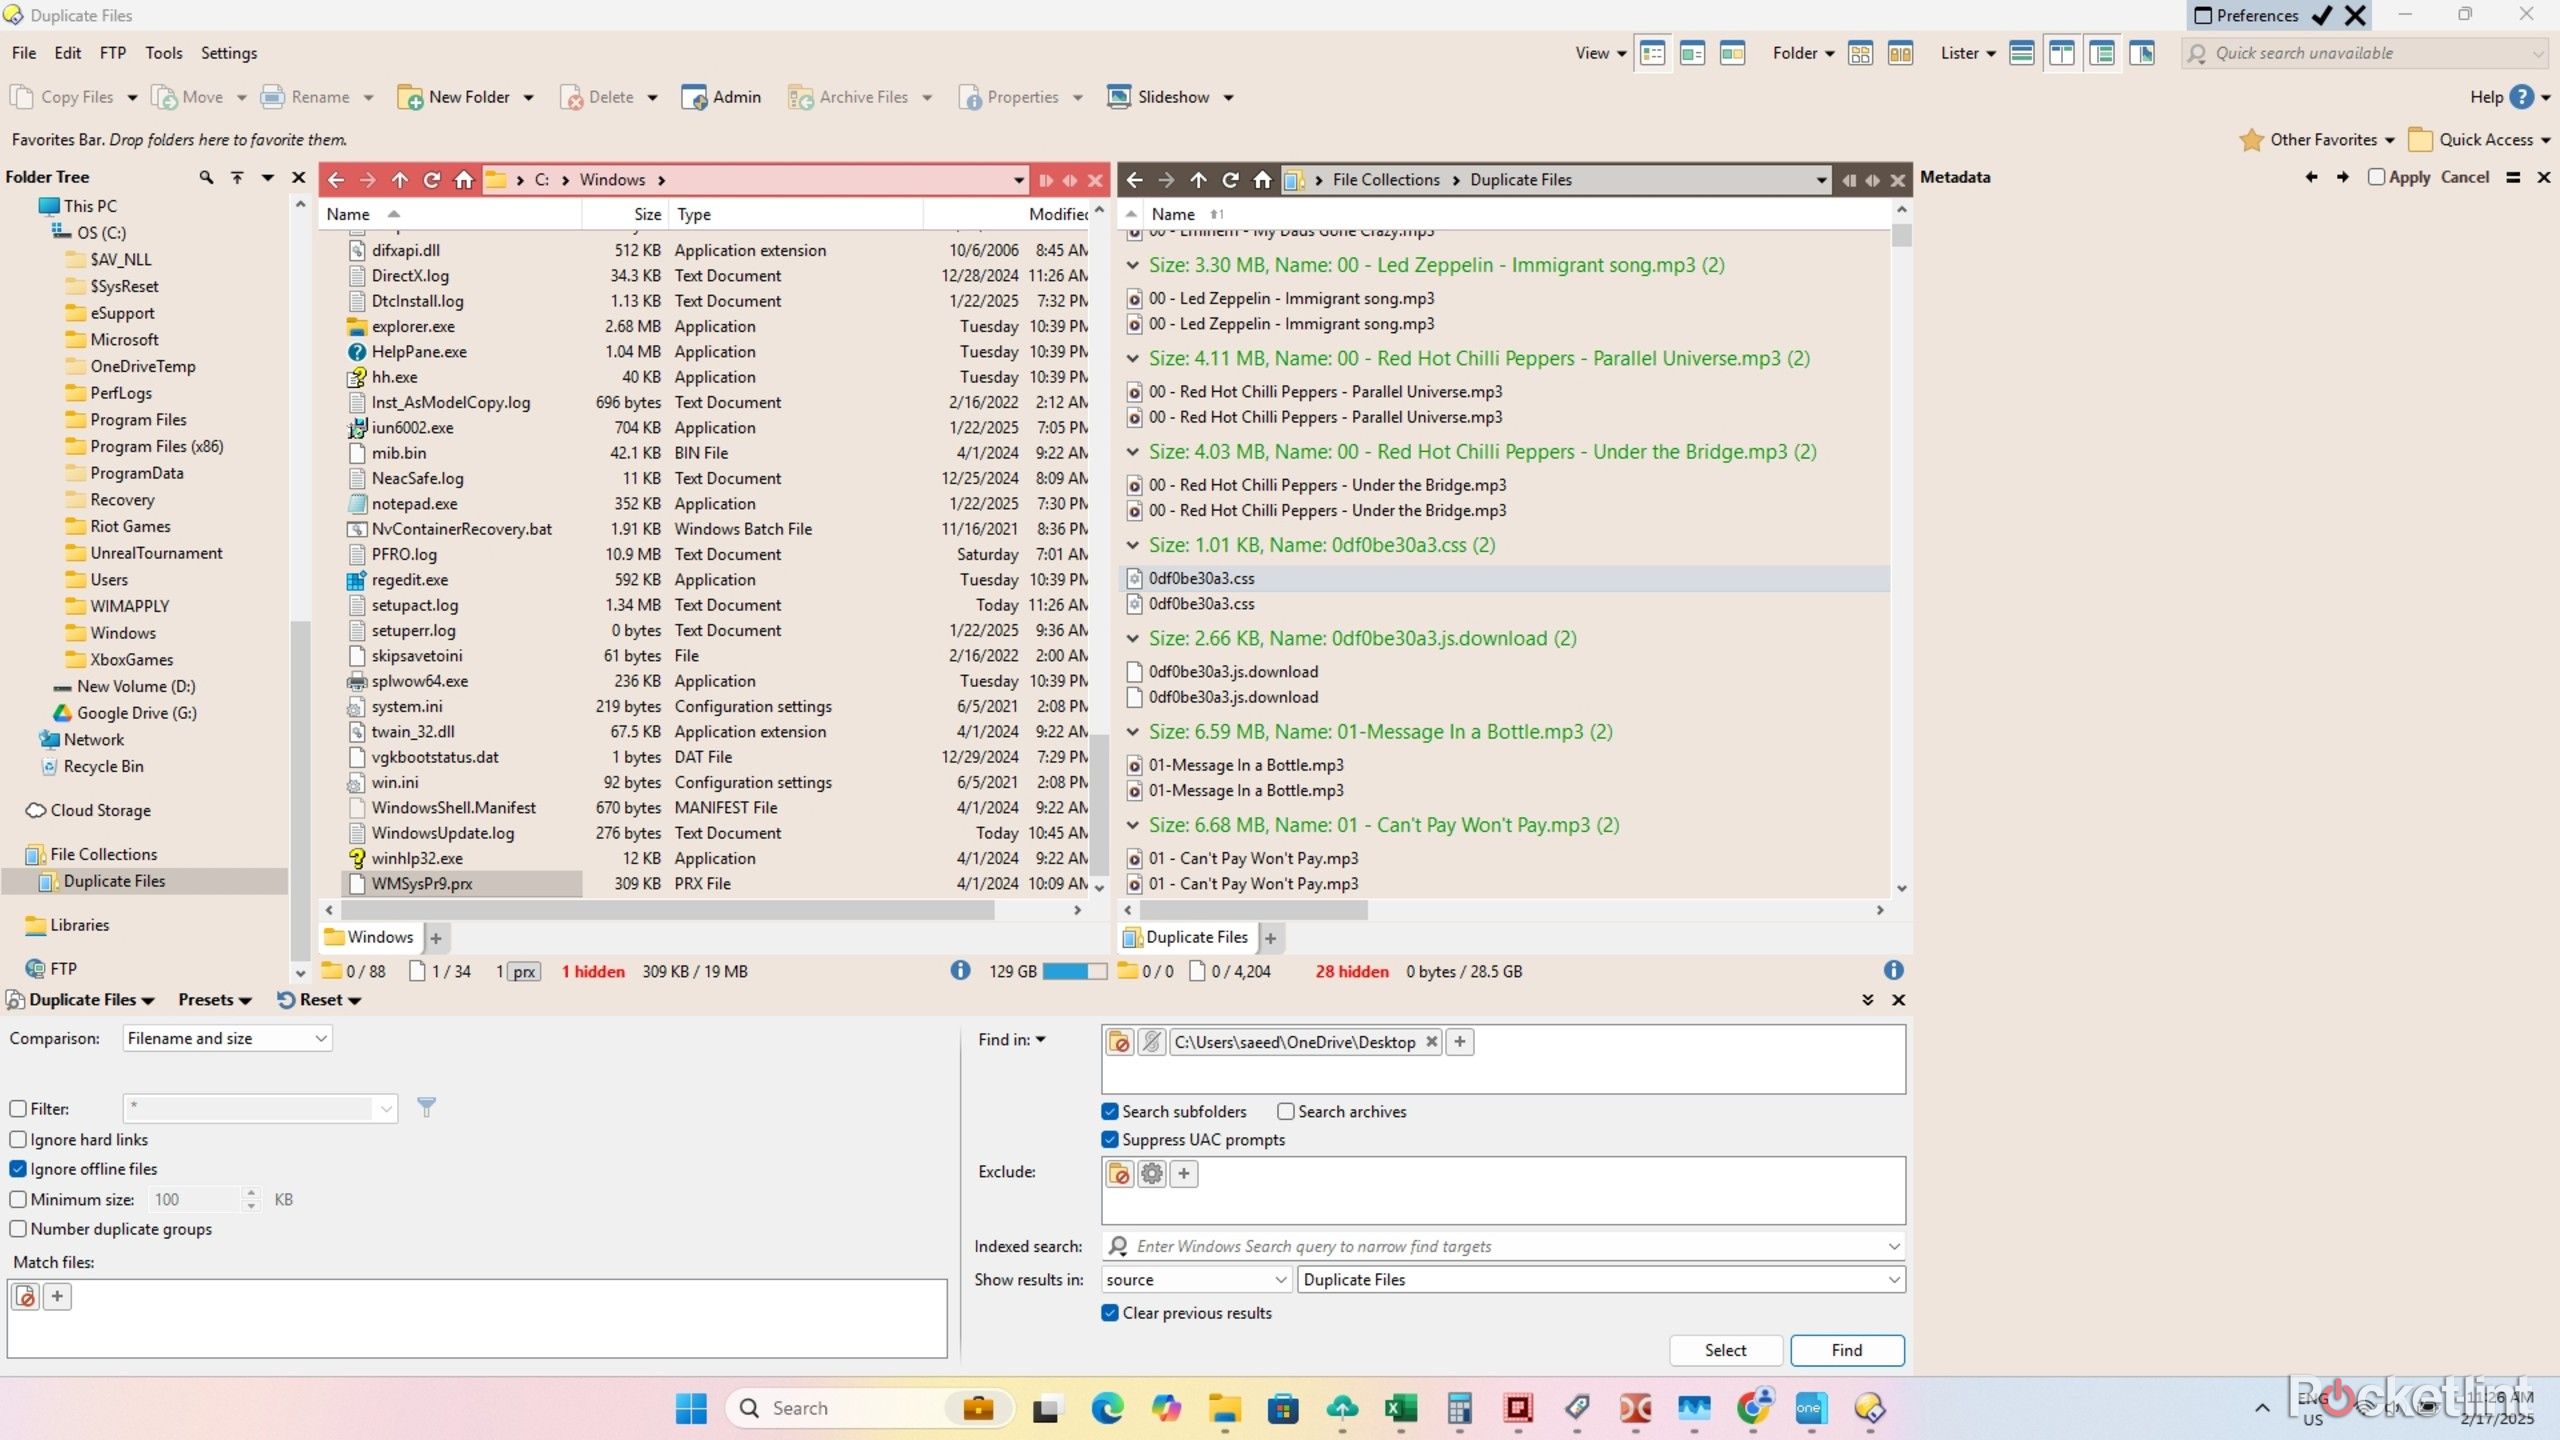This screenshot has width=2560, height=1440.
Task: Open Microsoft Edge from the taskbar
Action: click(x=1107, y=1409)
